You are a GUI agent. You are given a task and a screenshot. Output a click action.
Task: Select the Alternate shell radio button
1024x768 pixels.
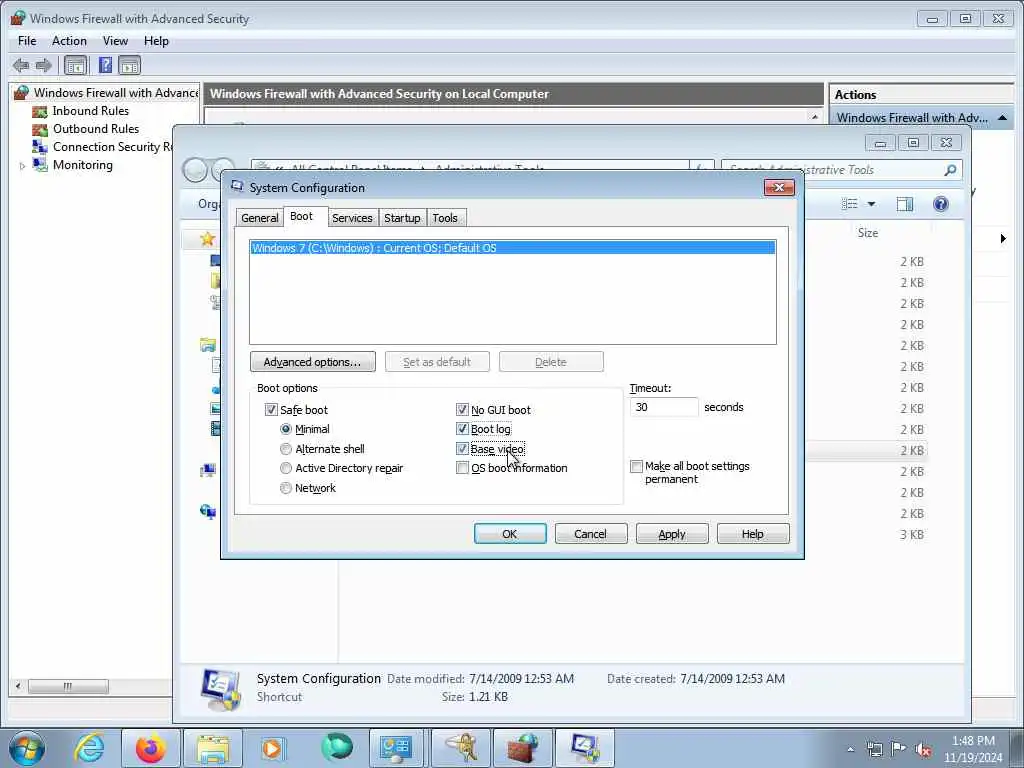[285, 449]
